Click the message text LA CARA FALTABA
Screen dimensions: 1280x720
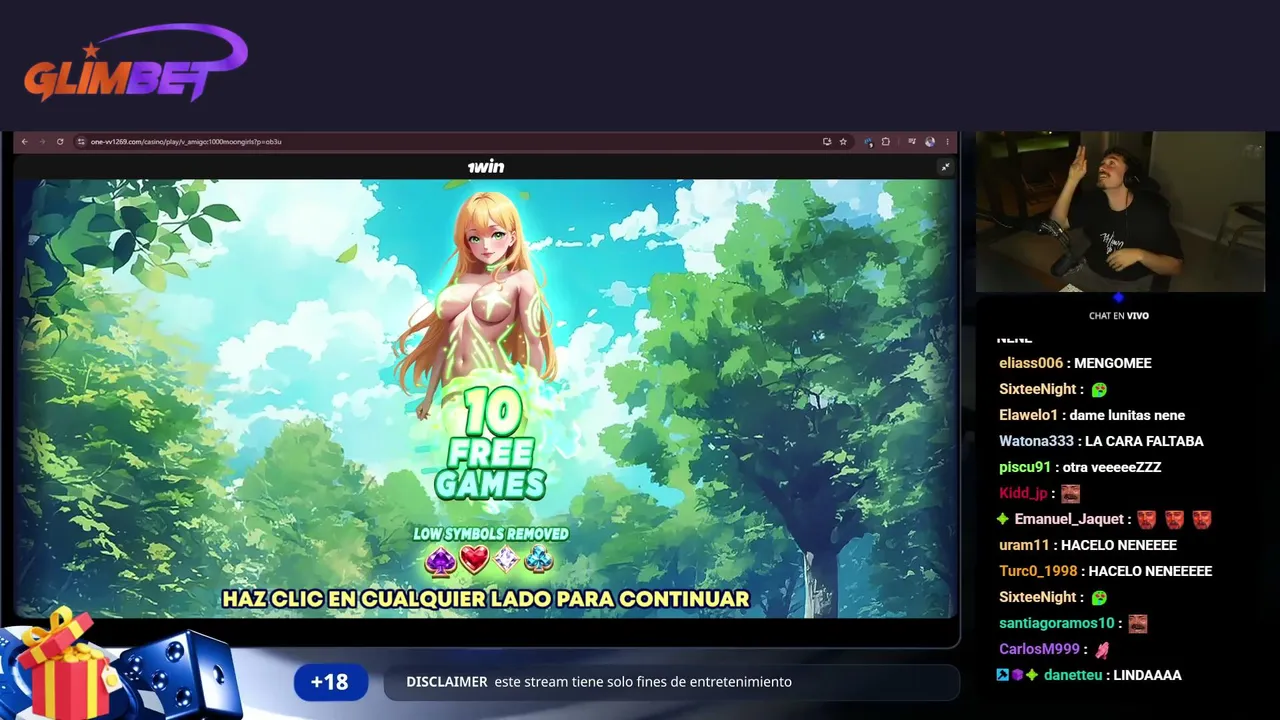[1144, 441]
